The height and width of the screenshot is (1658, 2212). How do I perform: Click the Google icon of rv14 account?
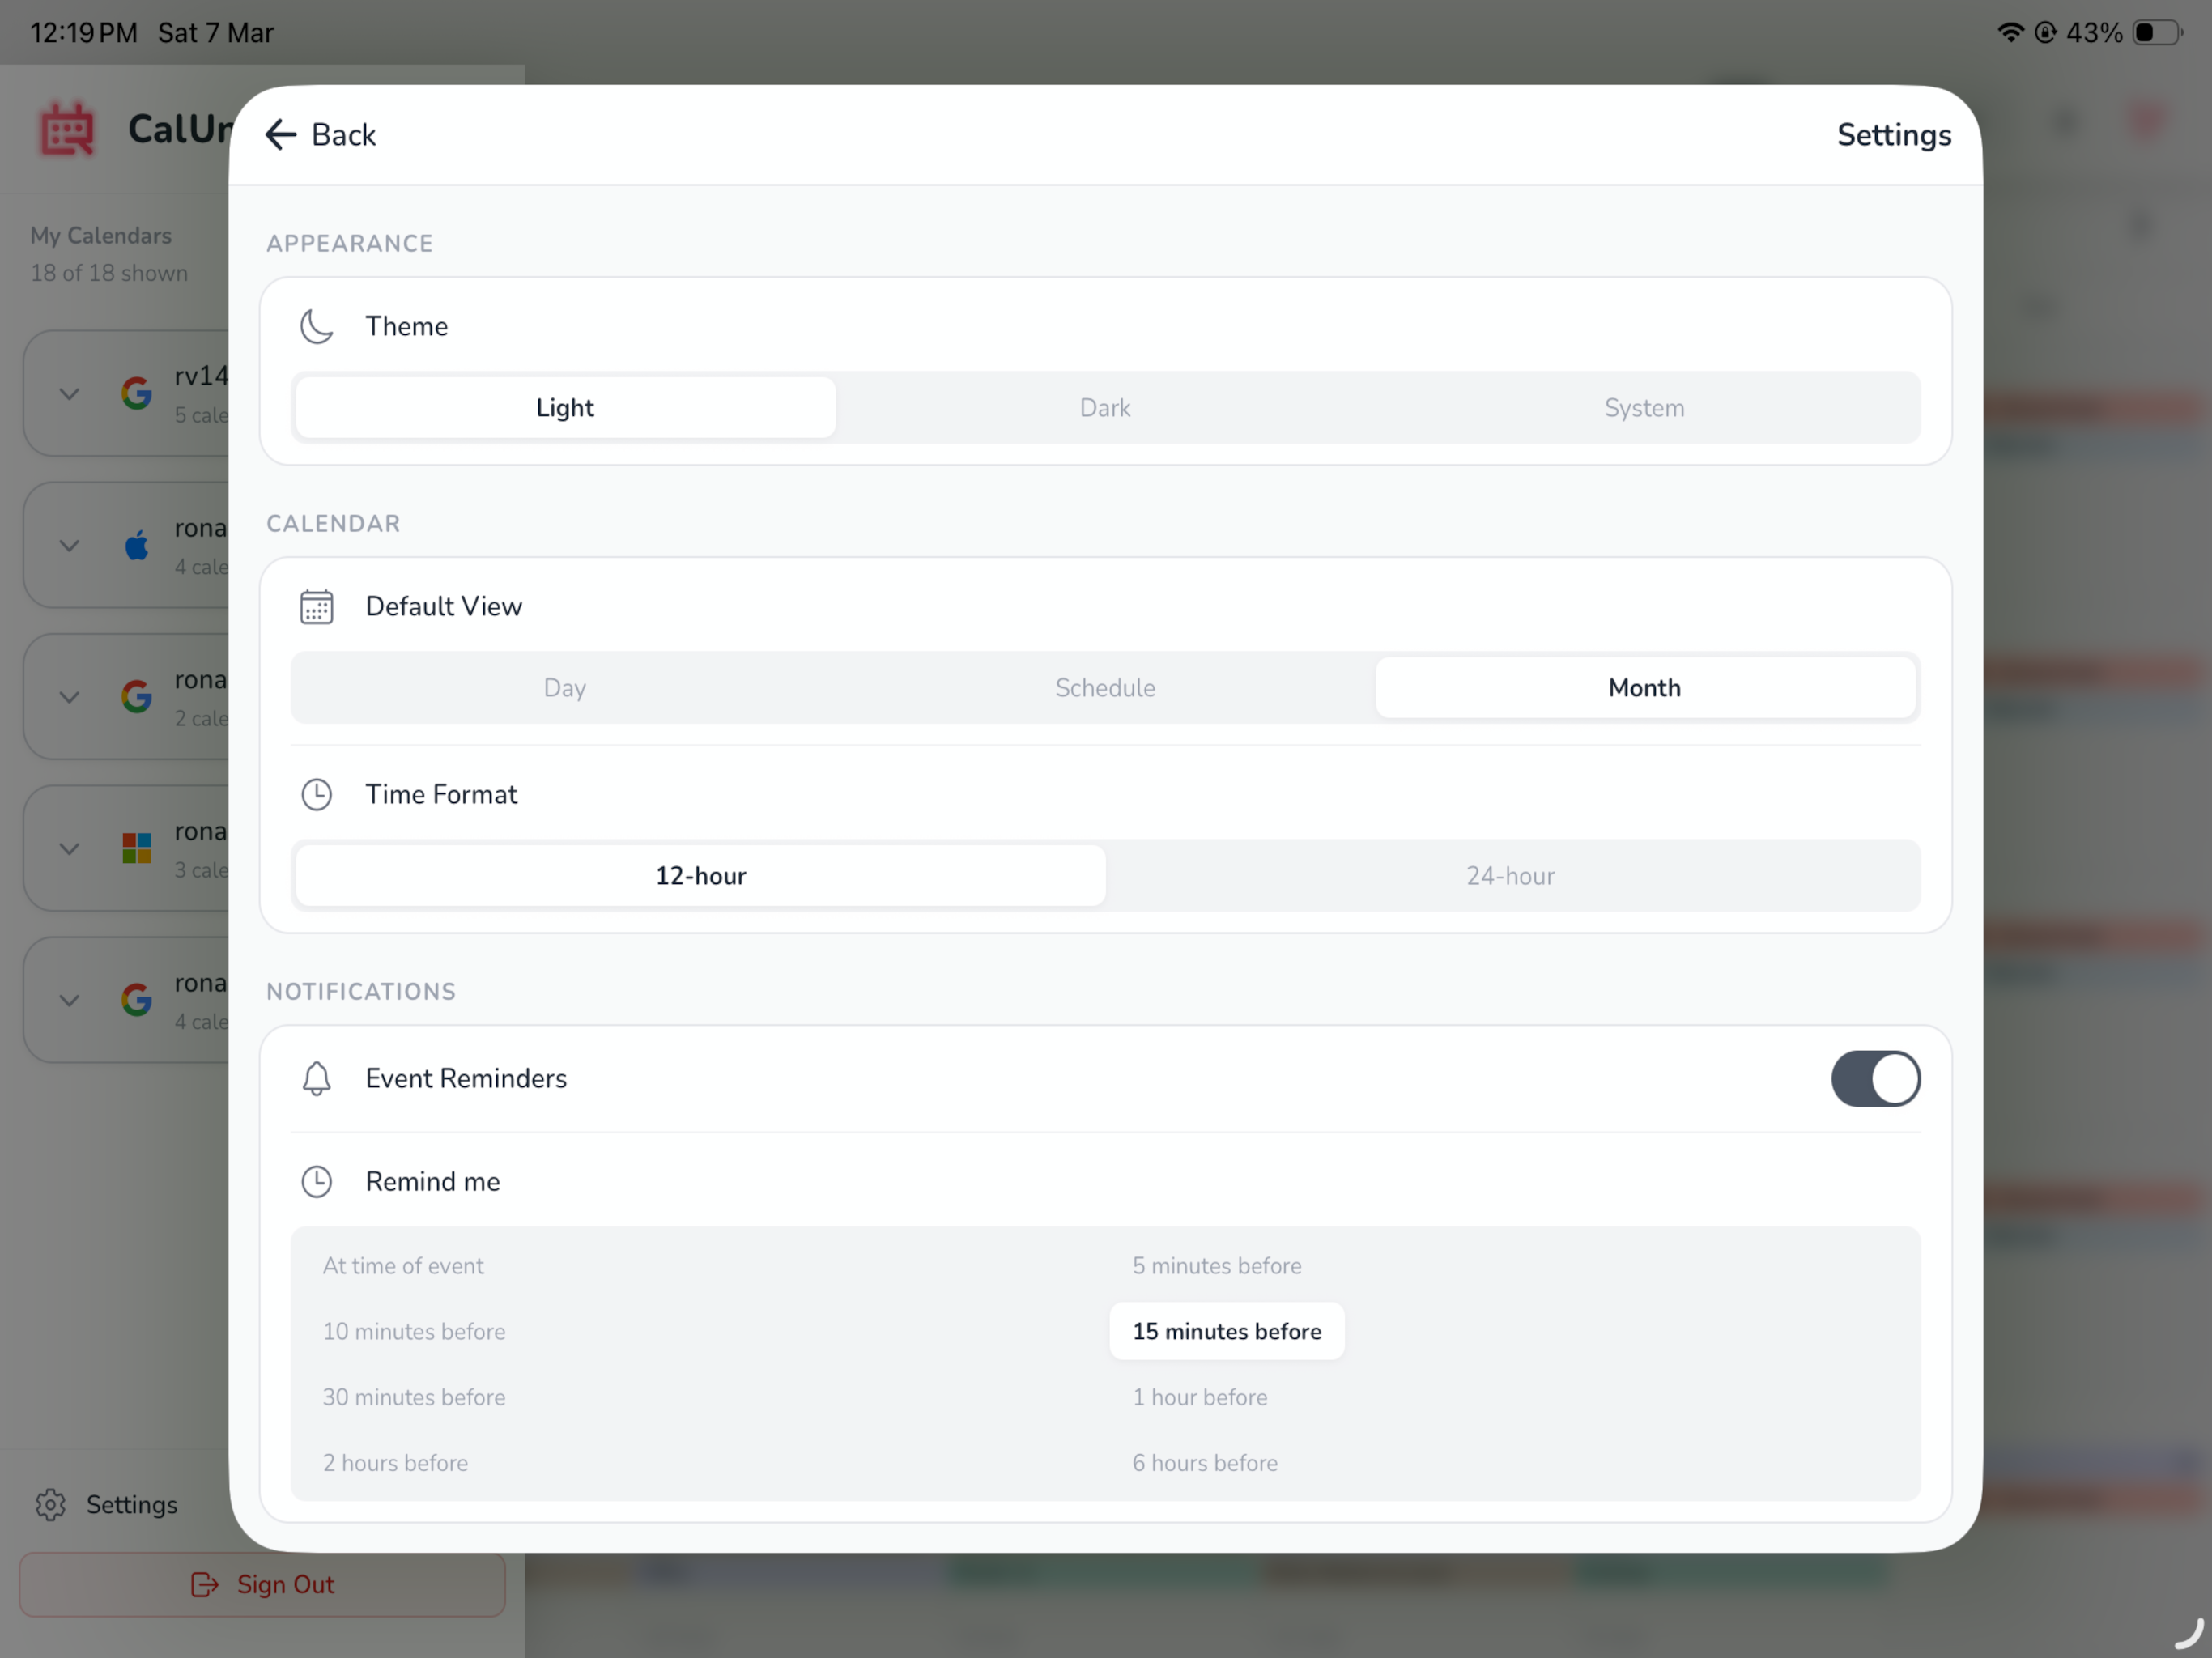pos(137,394)
